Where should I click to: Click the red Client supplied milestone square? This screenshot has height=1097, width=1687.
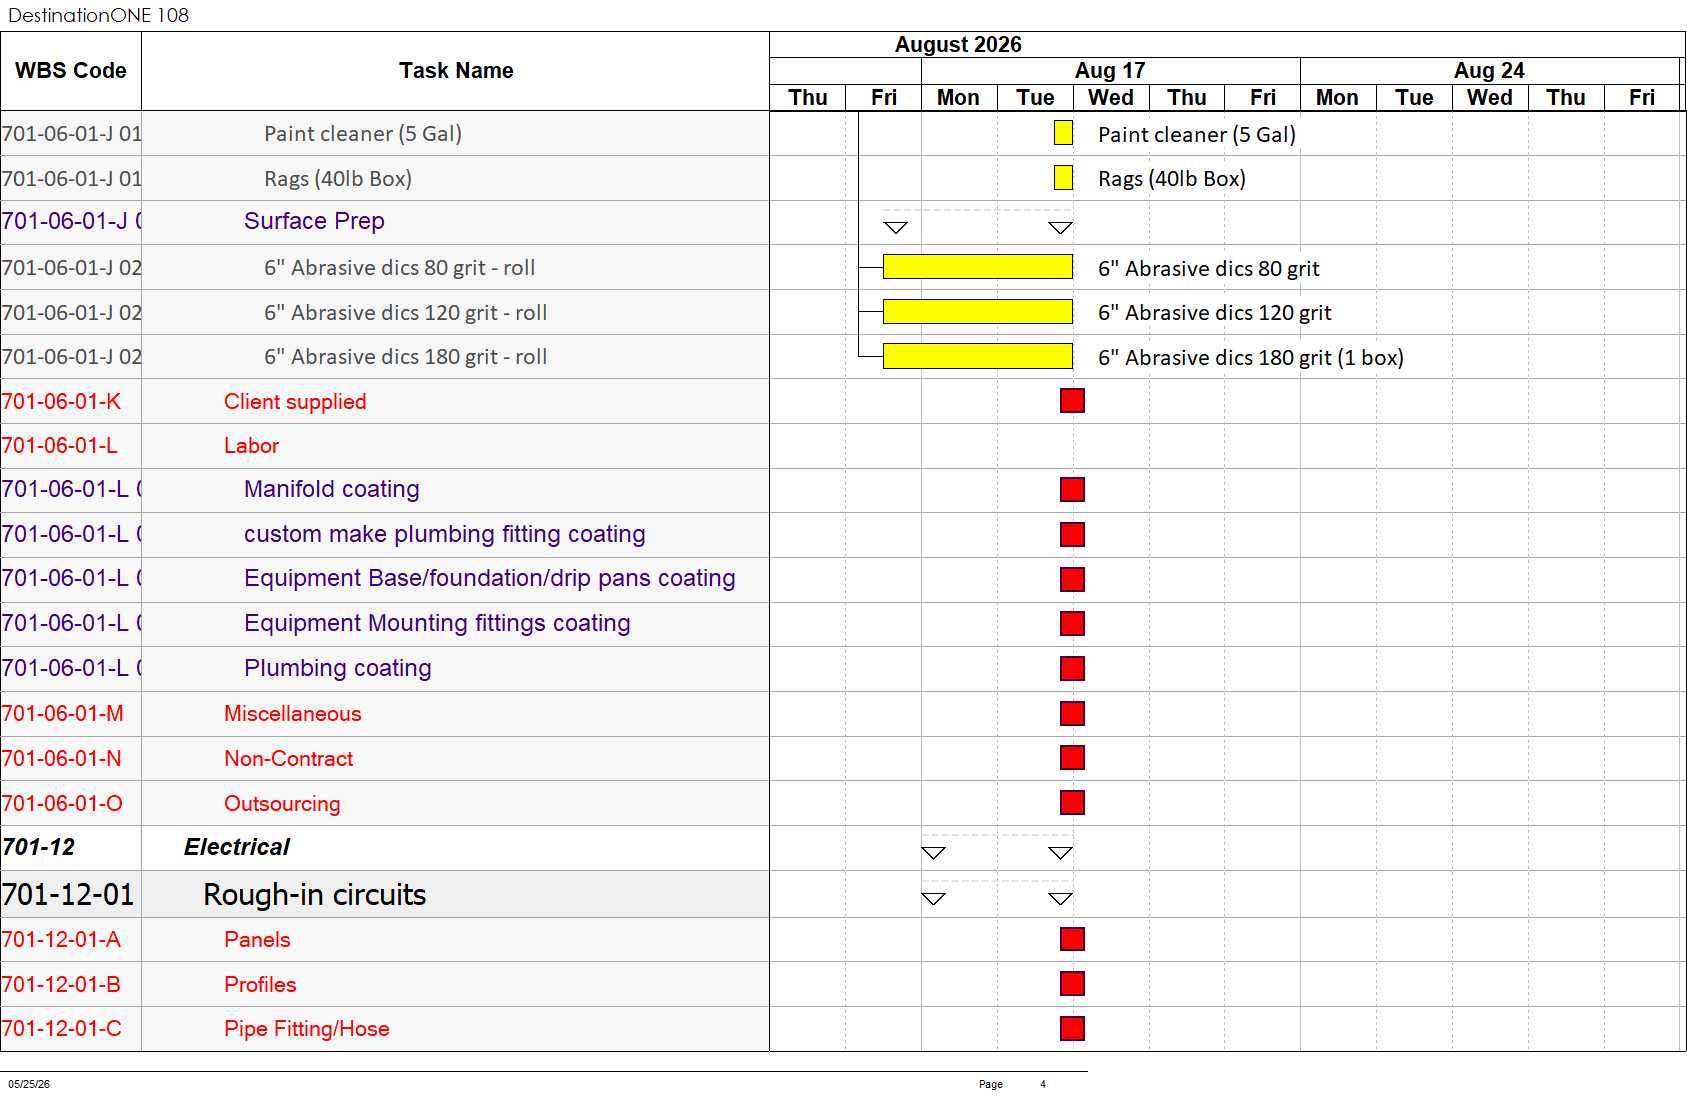pos(1072,401)
